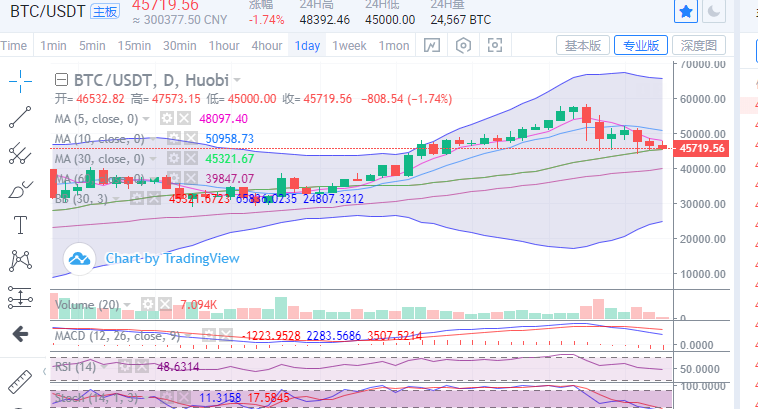The image size is (758, 409).
Task: Open settings for Volume indicator
Action: (148, 304)
